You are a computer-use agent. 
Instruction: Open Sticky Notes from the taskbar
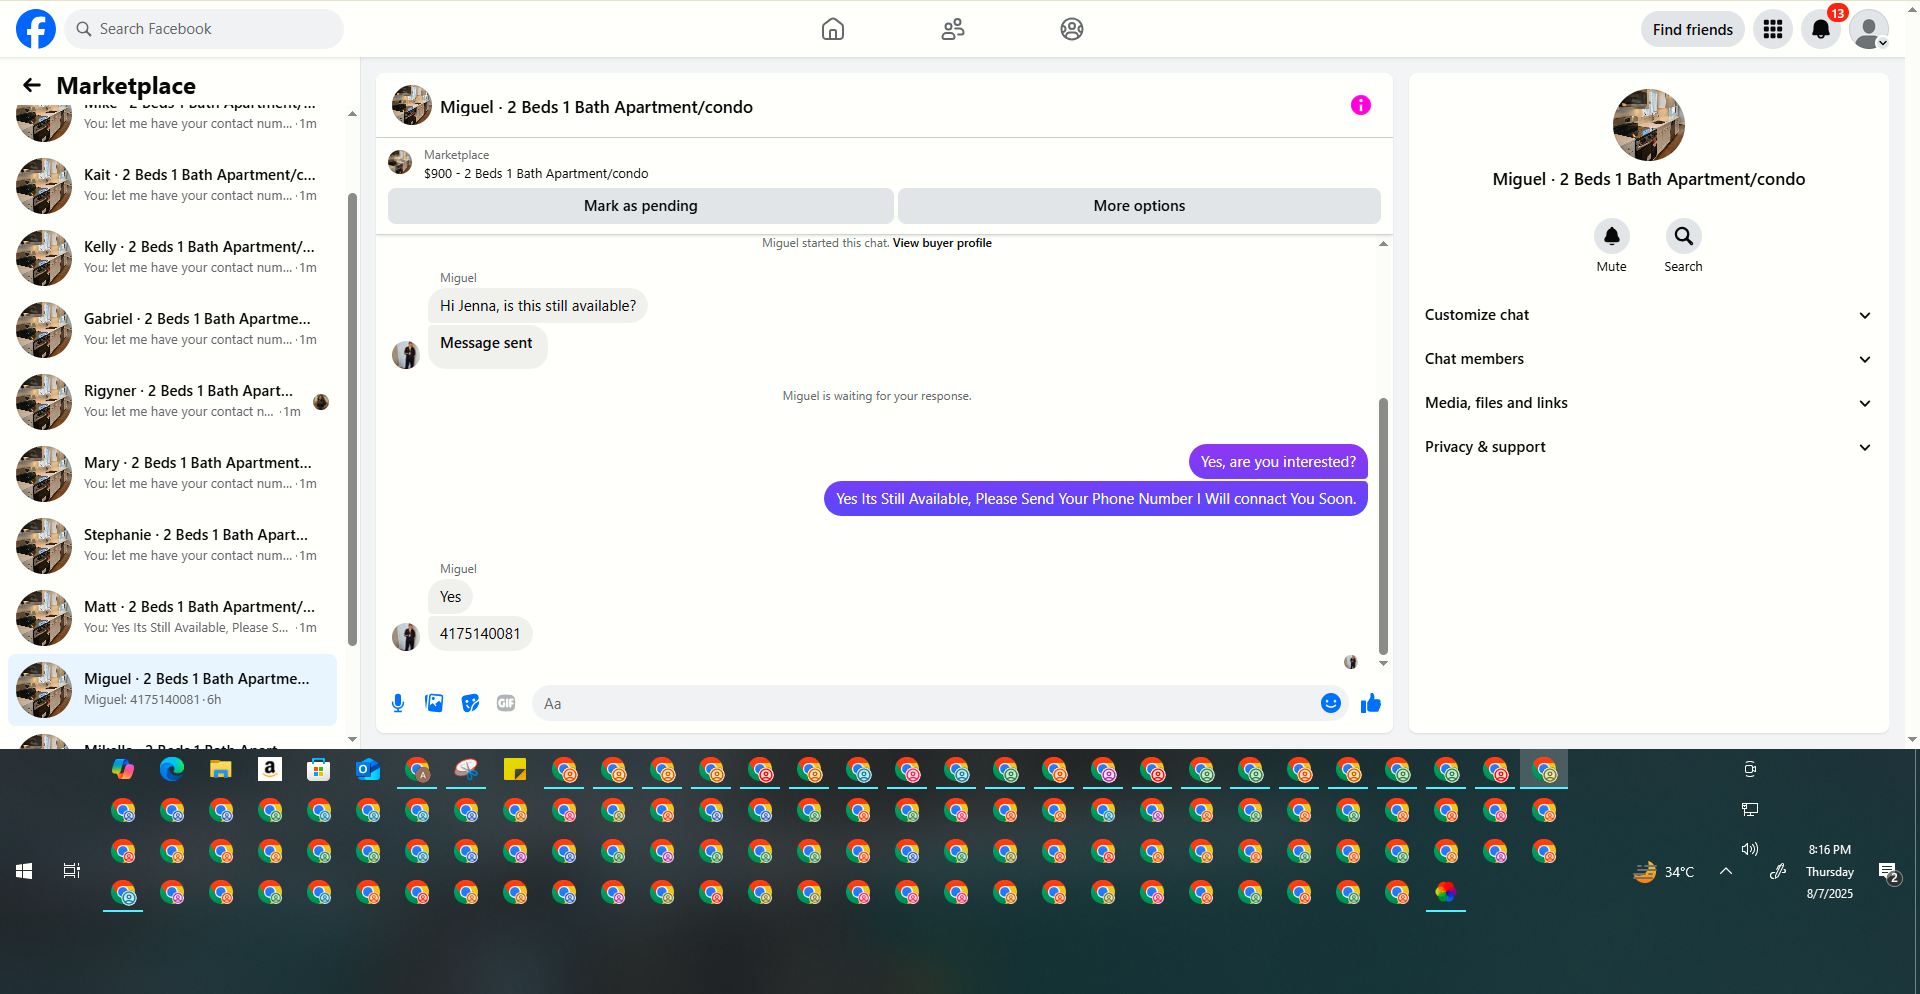515,769
